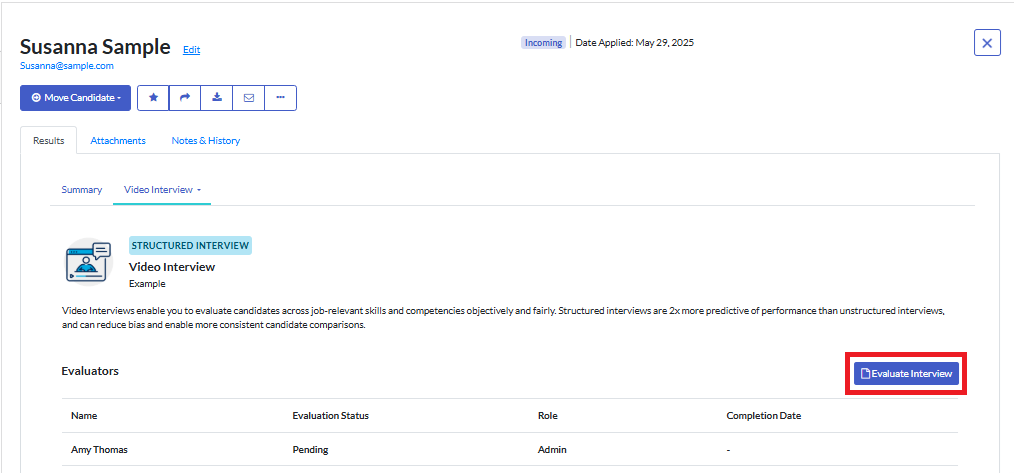Close the candidate panel with X
The width and height of the screenshot is (1014, 473).
click(x=987, y=43)
